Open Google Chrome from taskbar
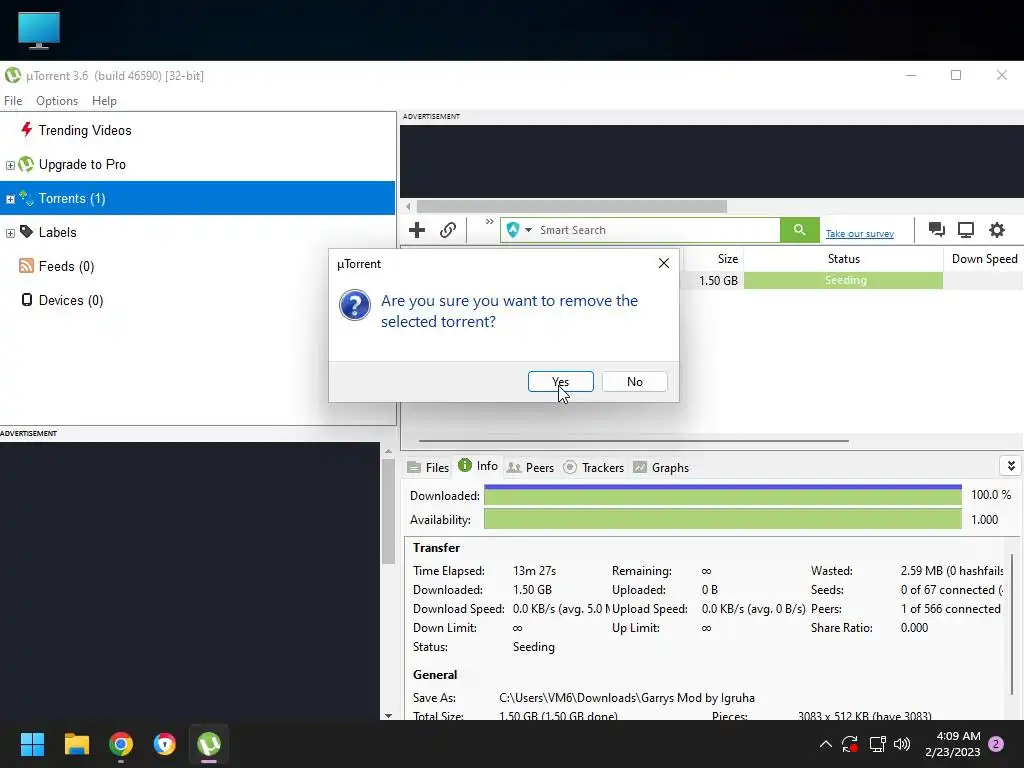 pyautogui.click(x=121, y=744)
